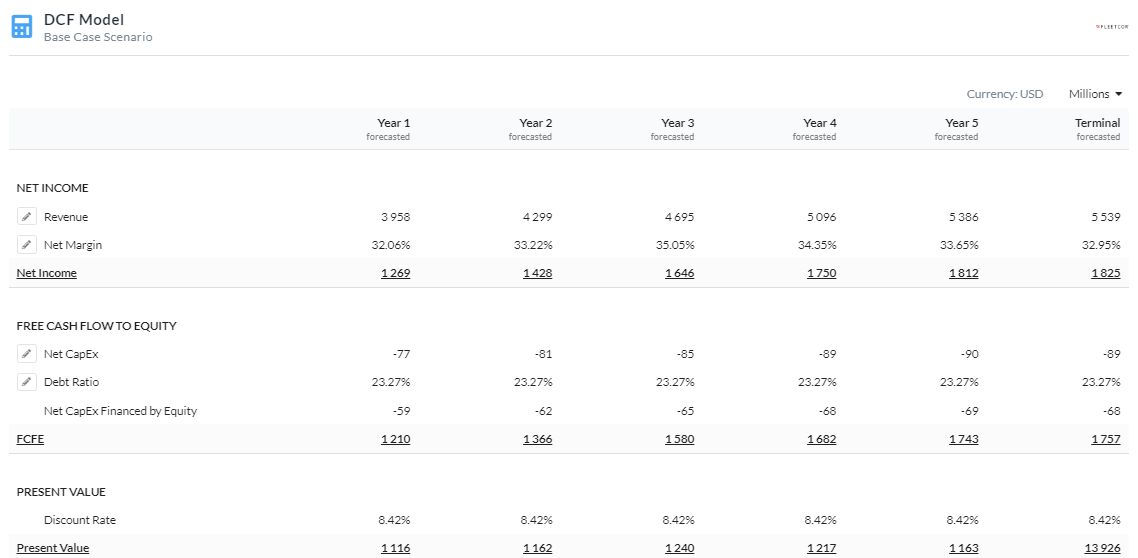Click Year 4 Present Value 1 217
The width and height of the screenshot is (1138, 558).
click(x=821, y=548)
